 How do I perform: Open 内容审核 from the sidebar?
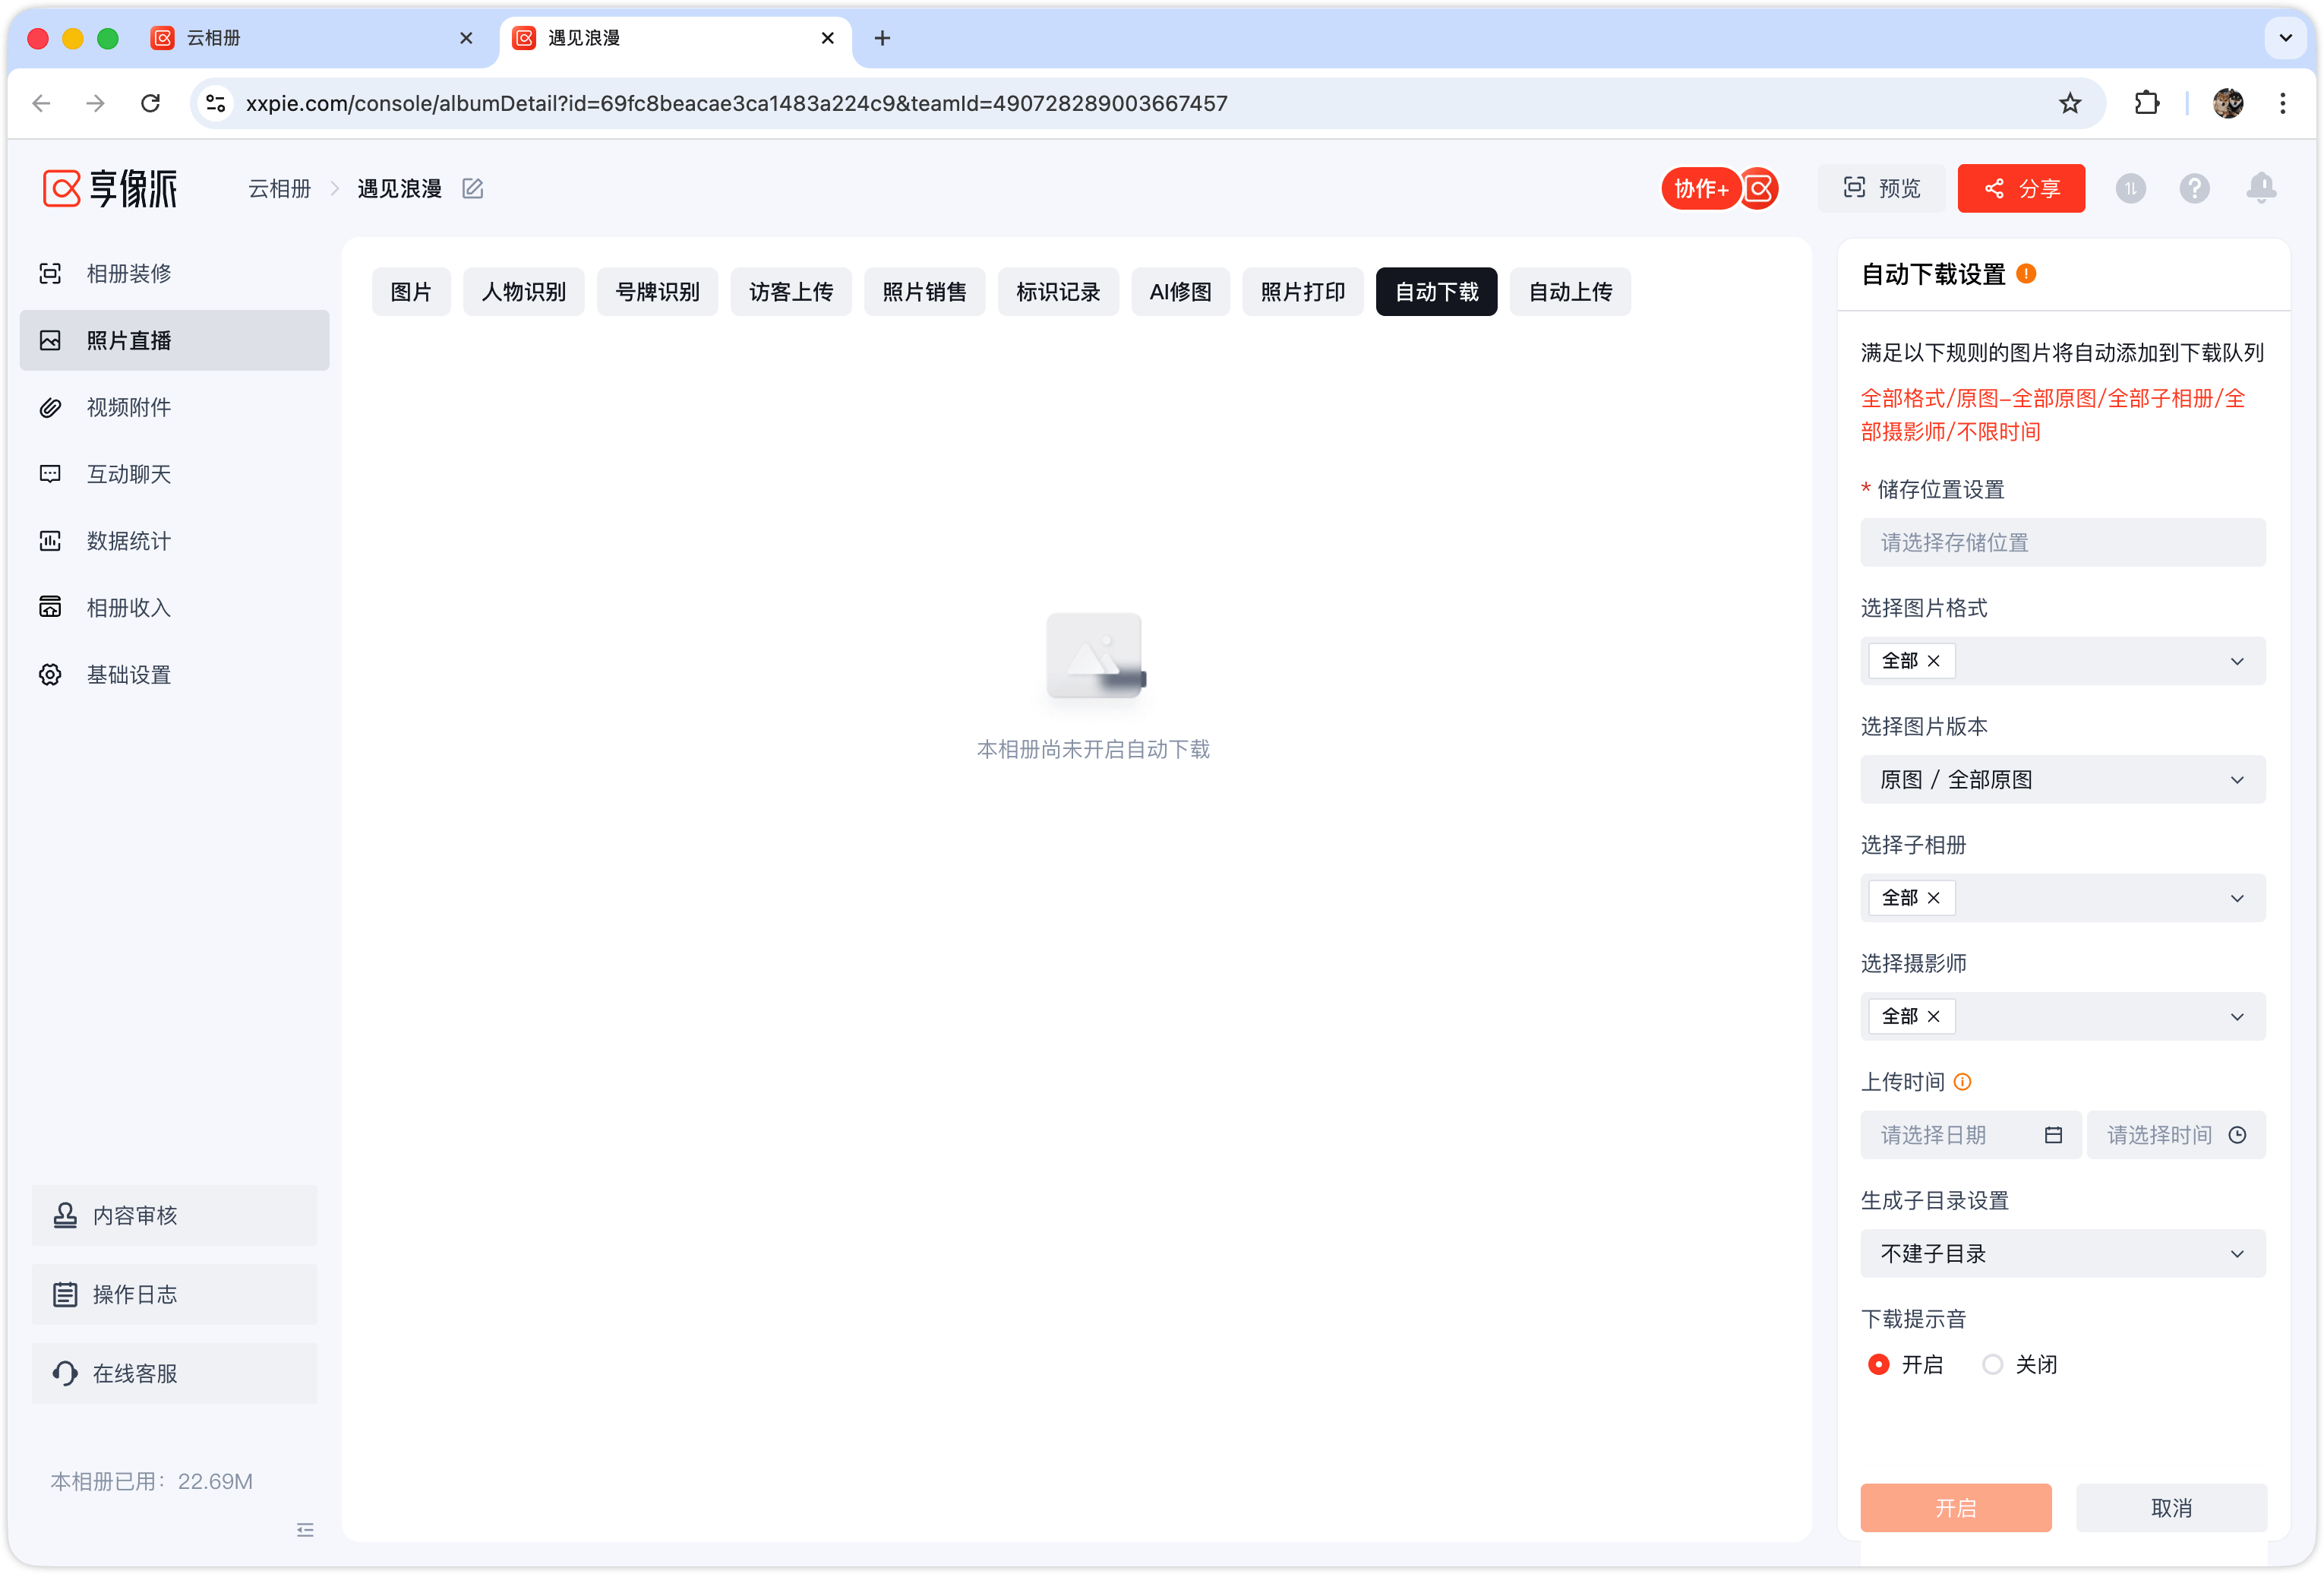[x=174, y=1215]
